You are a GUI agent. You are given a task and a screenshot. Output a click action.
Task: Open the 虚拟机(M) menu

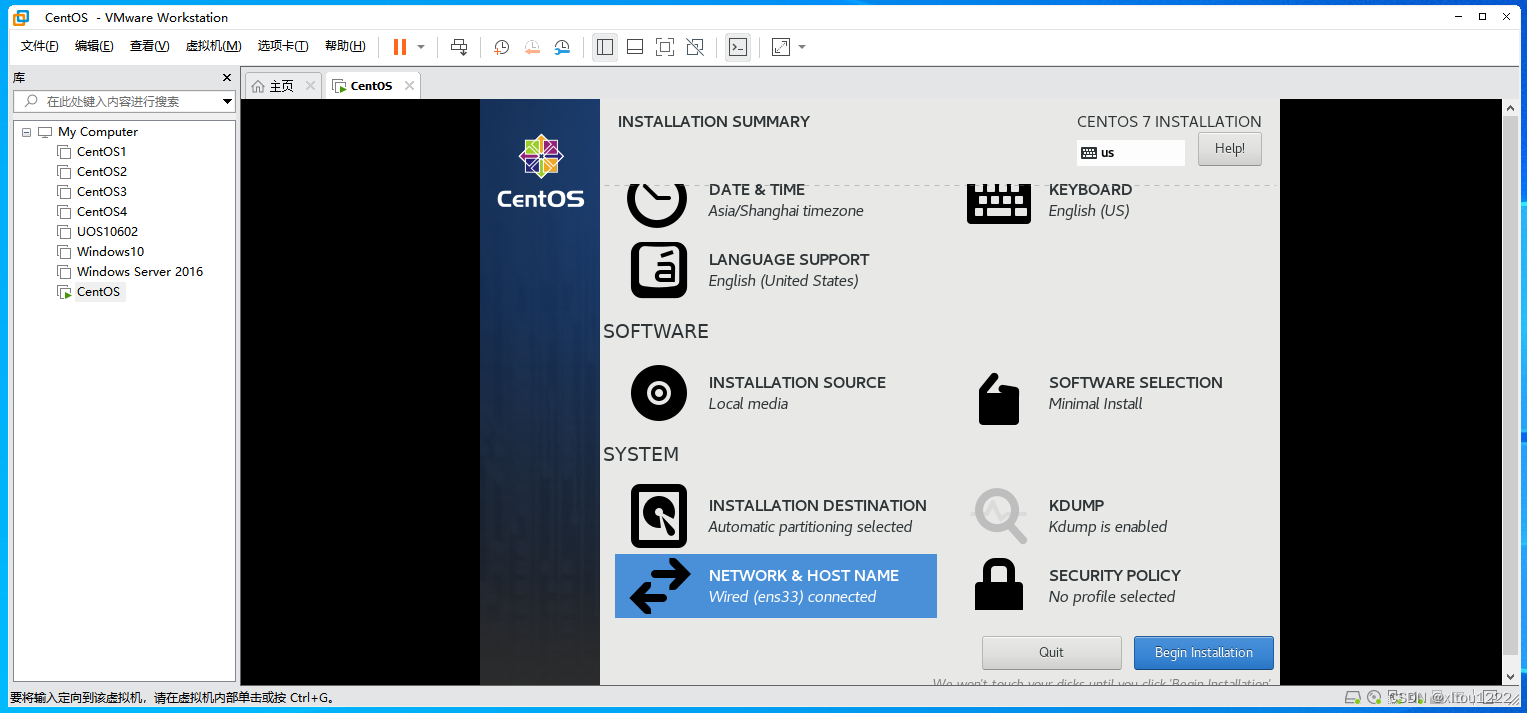tap(214, 46)
